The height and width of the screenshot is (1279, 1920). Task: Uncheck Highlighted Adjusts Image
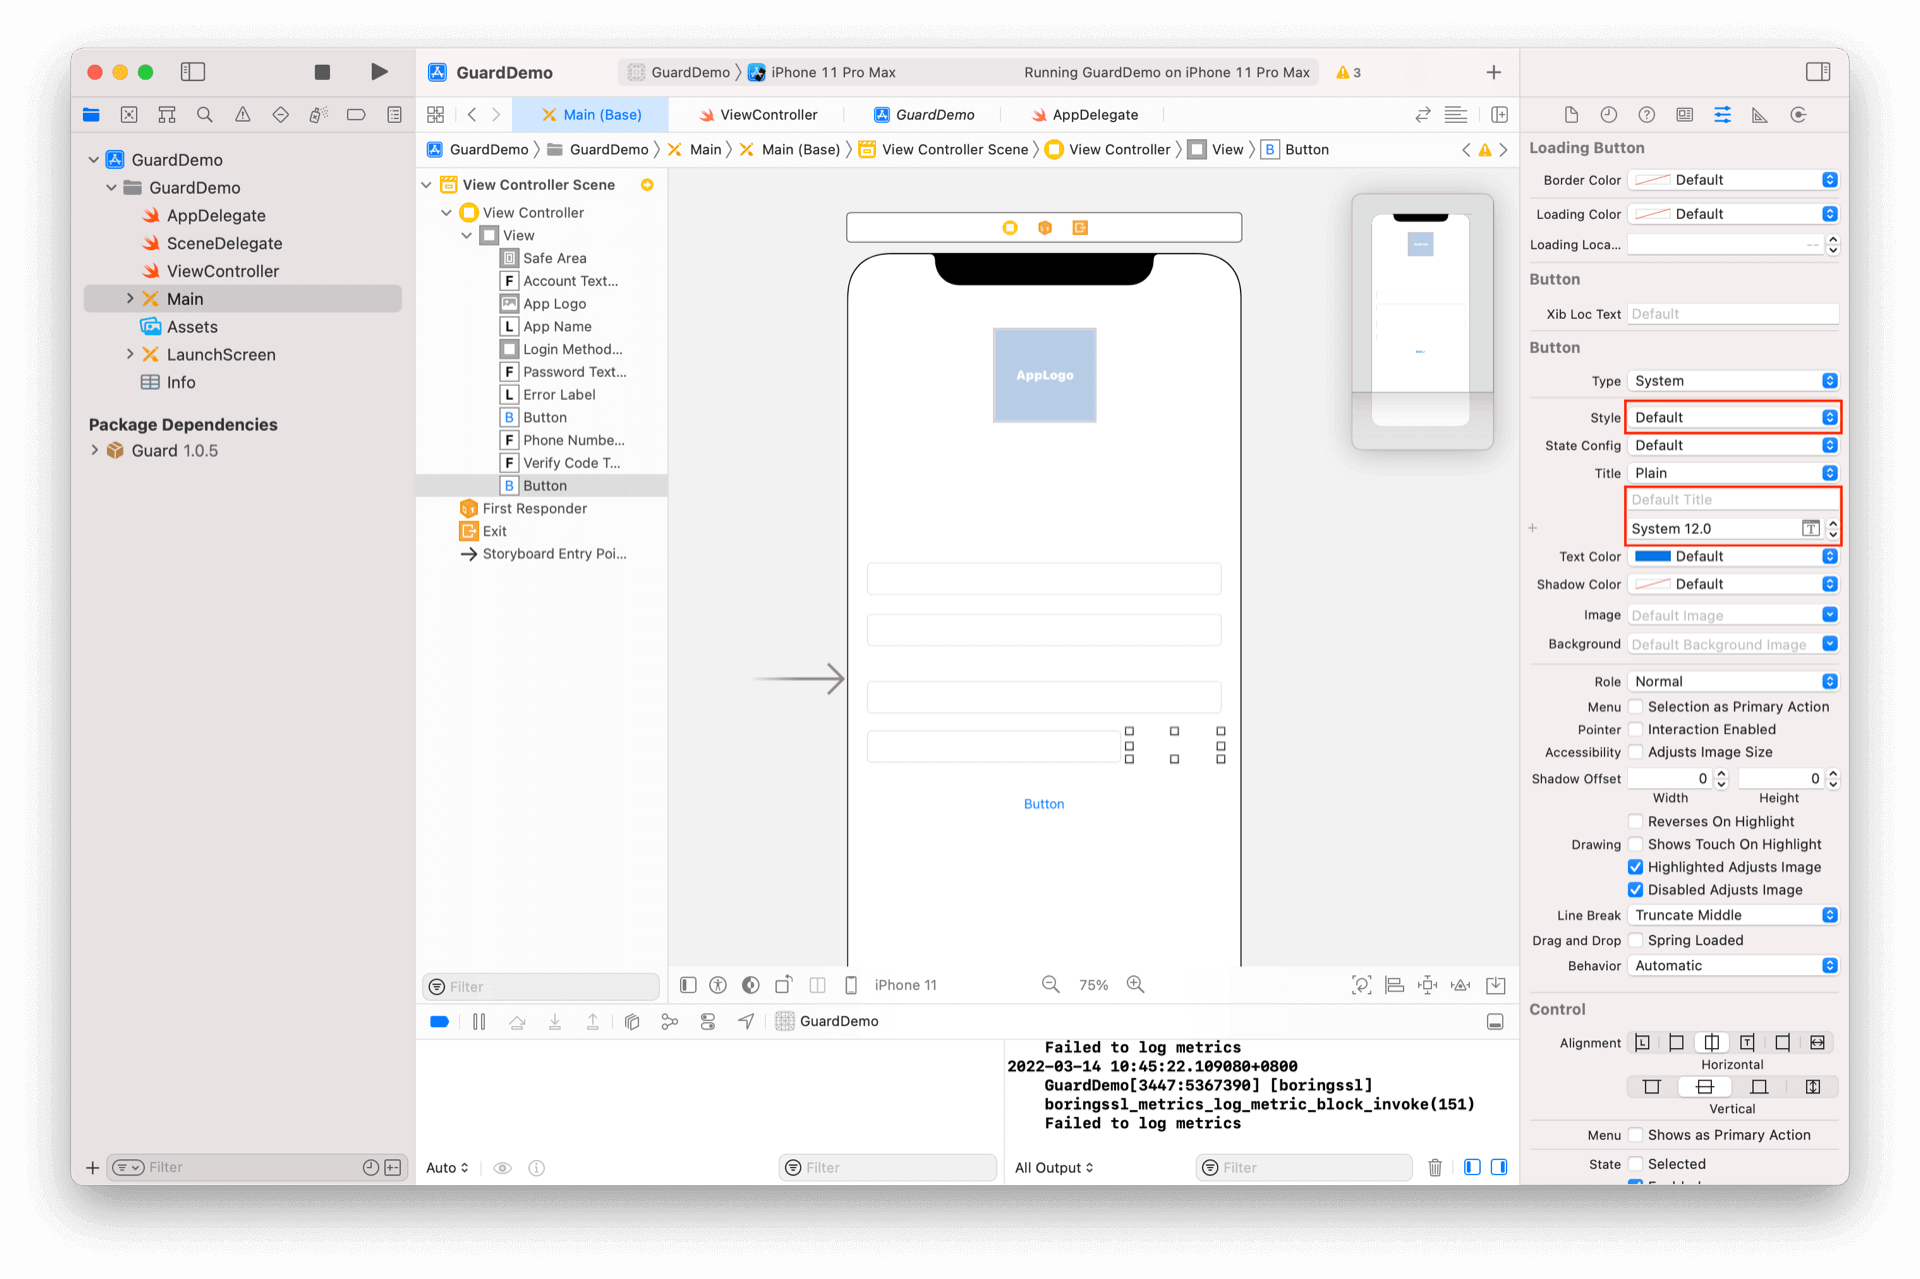1636,867
